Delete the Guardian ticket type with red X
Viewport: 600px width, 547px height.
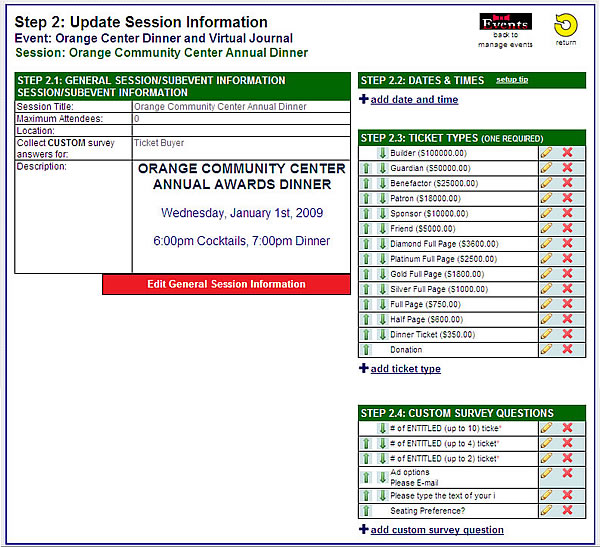(567, 168)
